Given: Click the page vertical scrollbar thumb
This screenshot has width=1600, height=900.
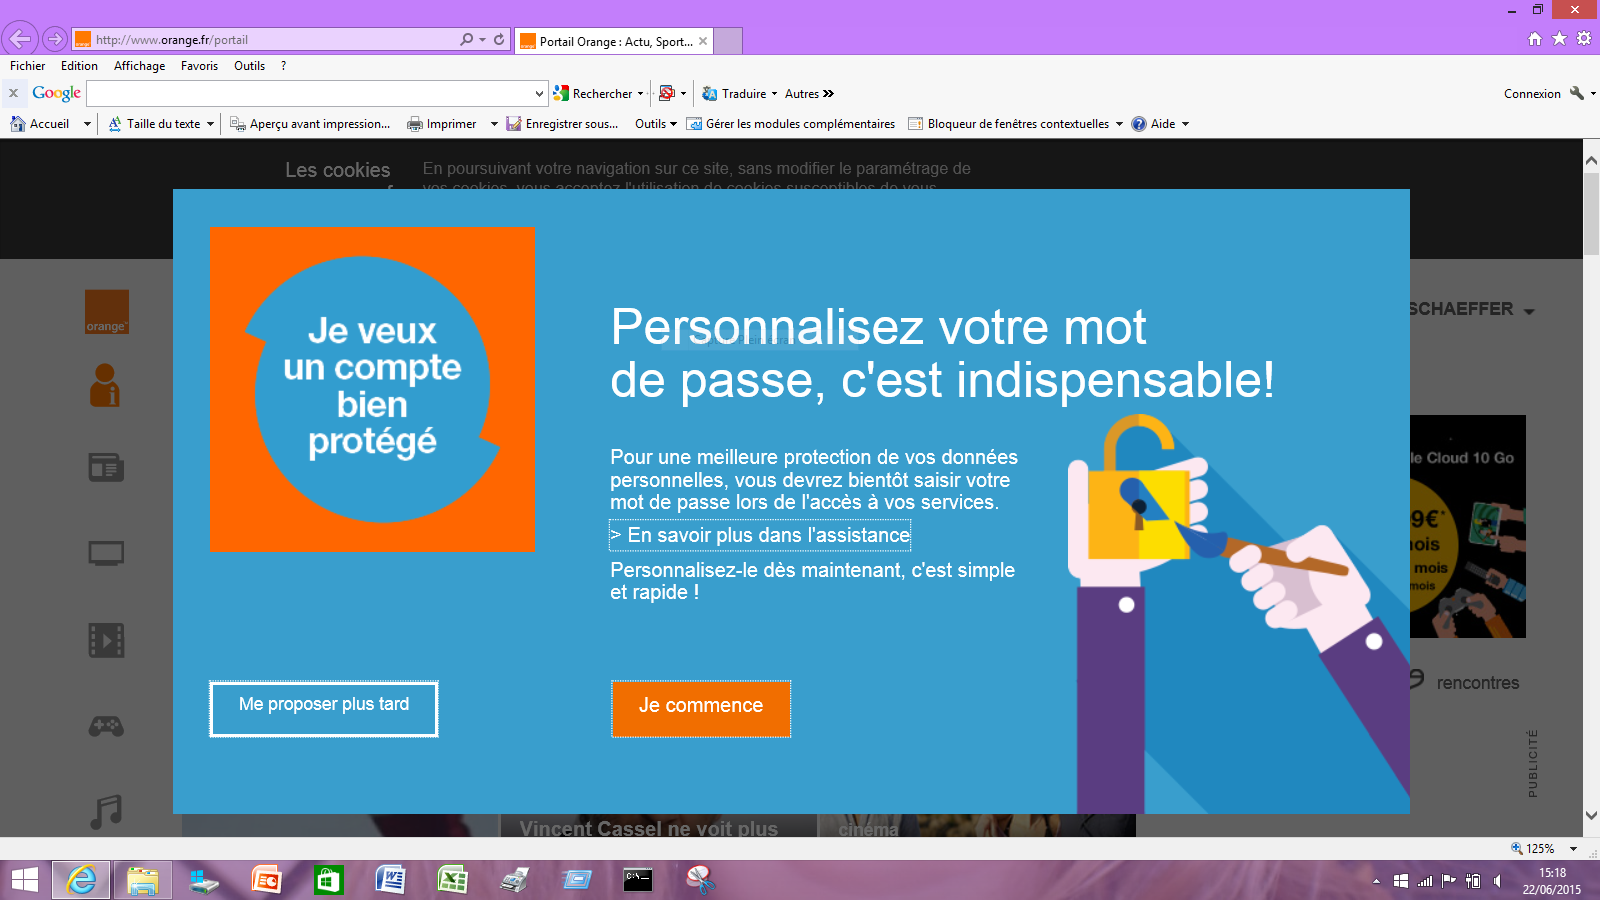Looking at the screenshot, I should point(1591,213).
